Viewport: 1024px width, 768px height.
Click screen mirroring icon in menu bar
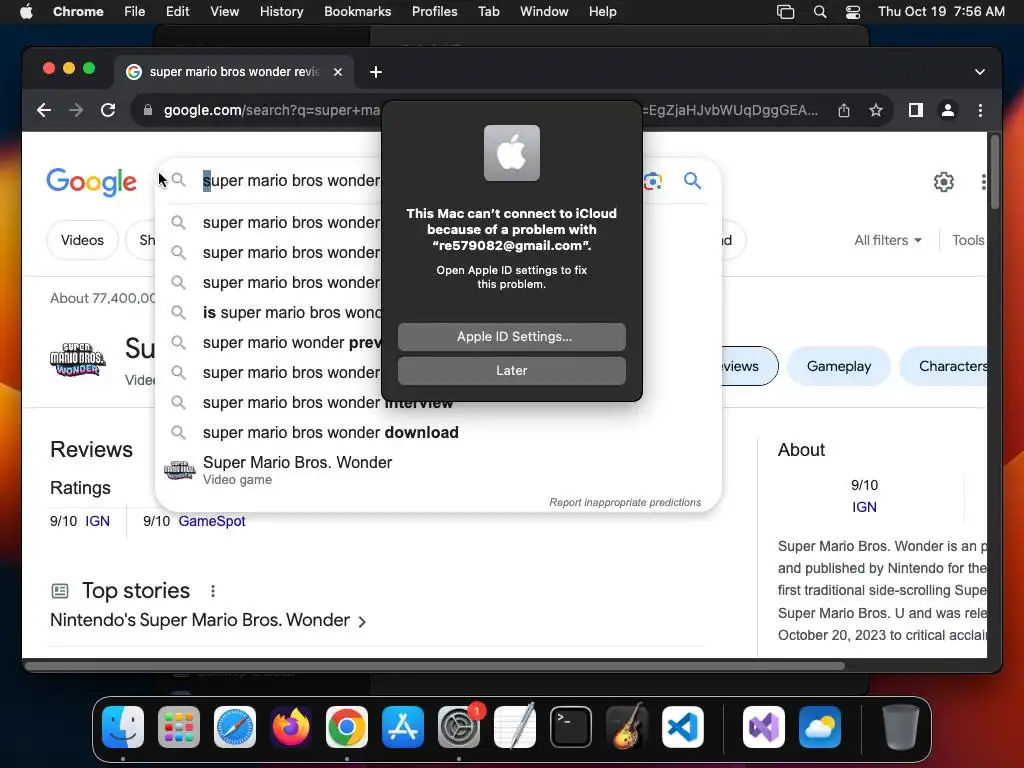point(786,12)
